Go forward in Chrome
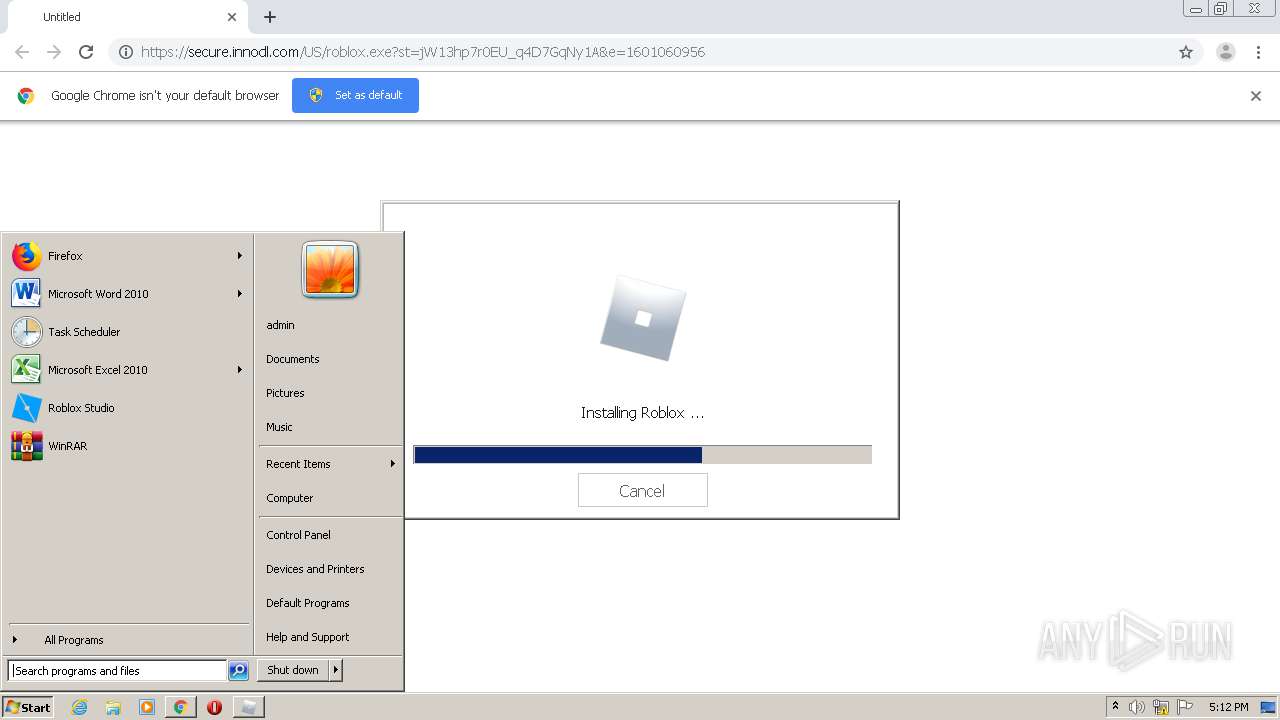1280x720 pixels. [x=54, y=52]
